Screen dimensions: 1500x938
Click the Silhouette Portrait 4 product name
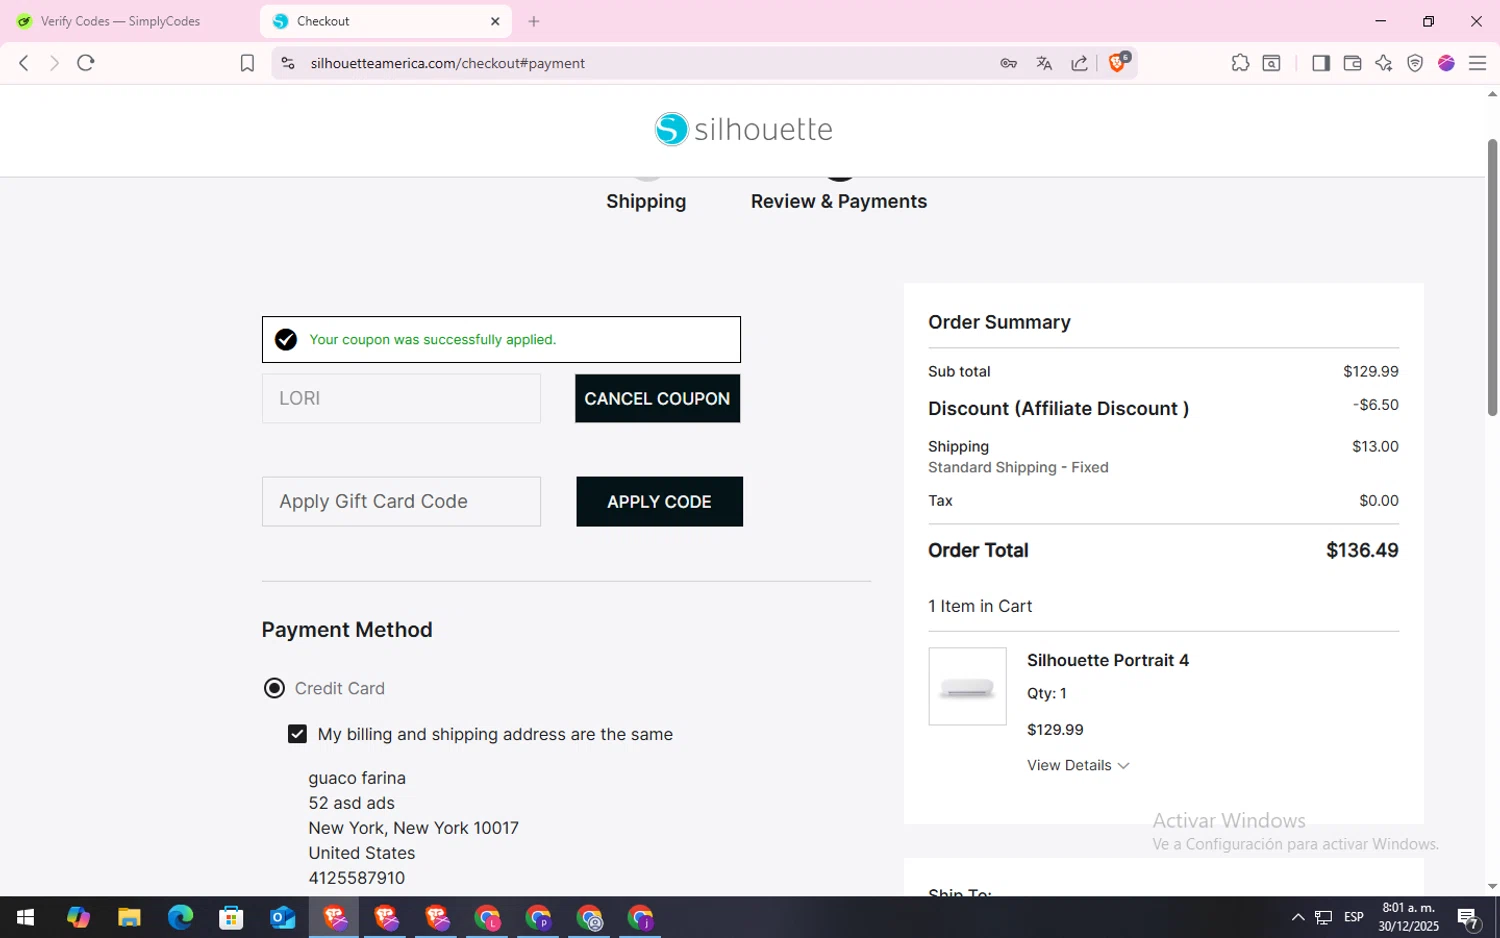click(x=1108, y=660)
